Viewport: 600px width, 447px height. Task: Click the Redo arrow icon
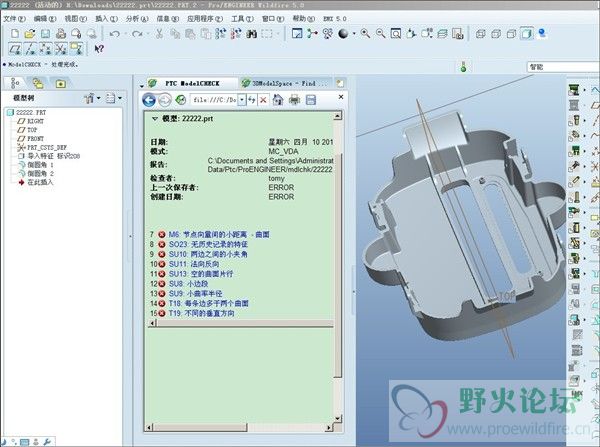coord(136,34)
